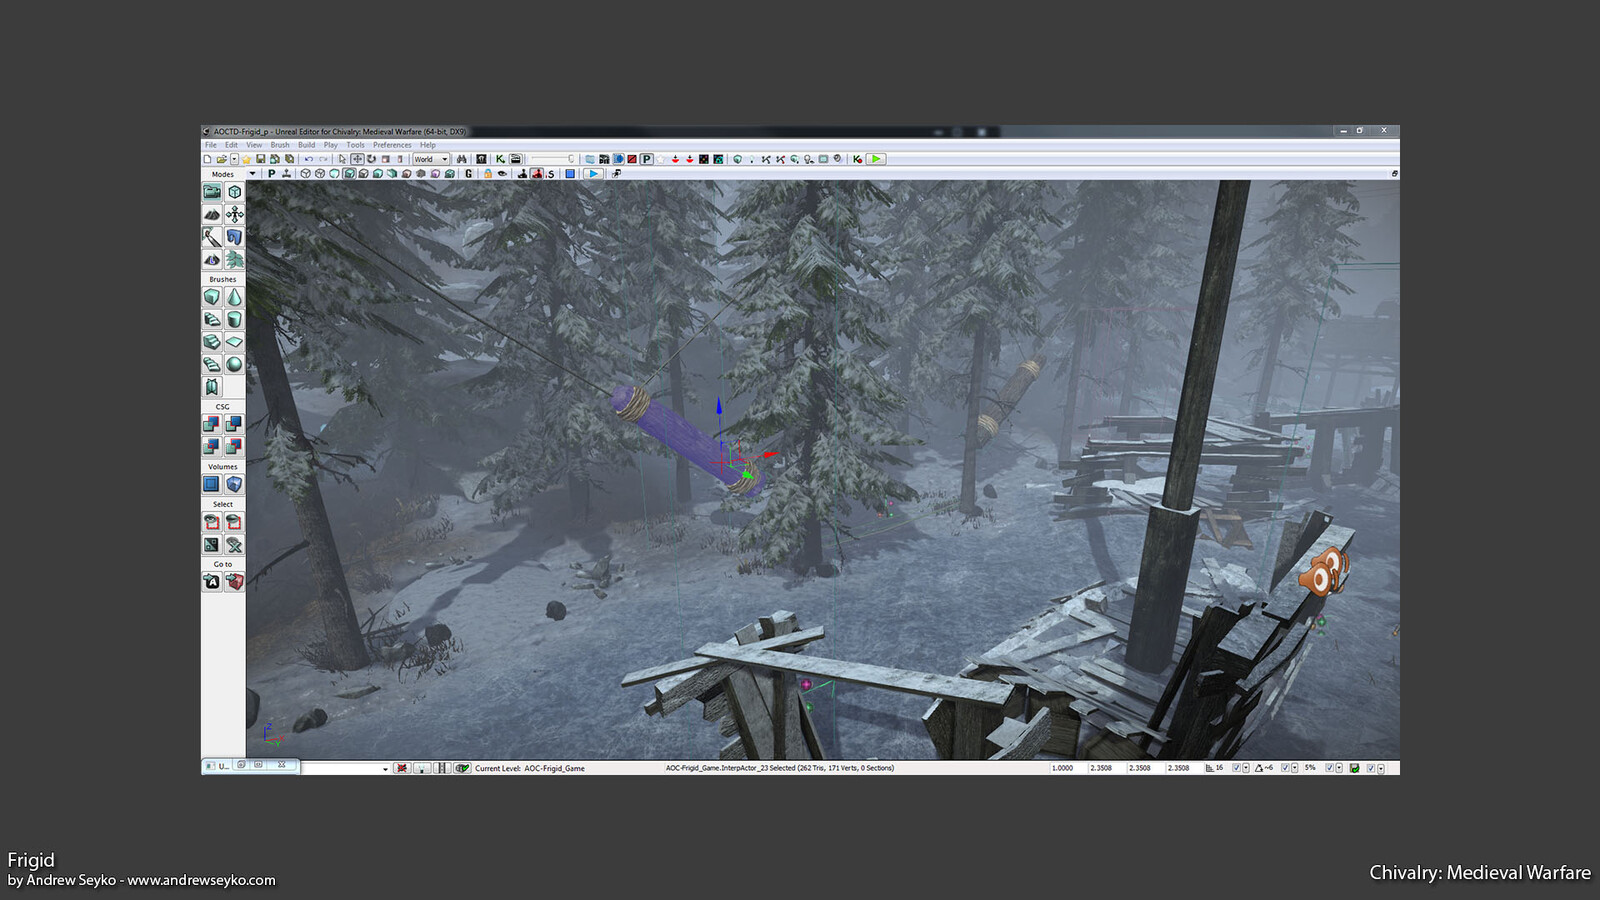Switch viewport to wireframe cube mode
The image size is (1600, 900).
(305, 174)
